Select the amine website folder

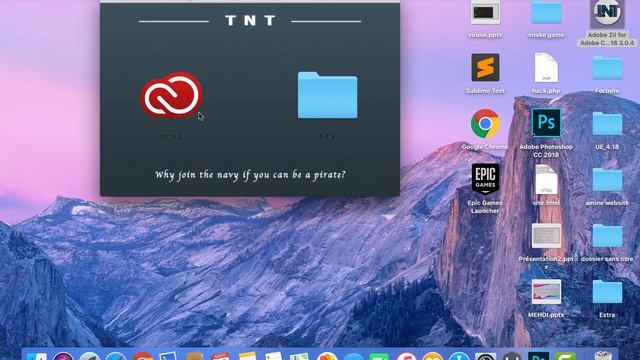coord(607,180)
